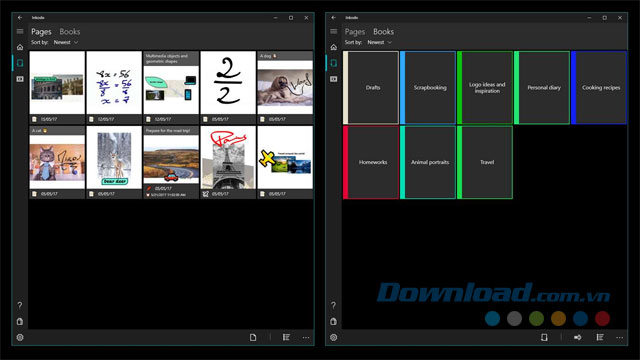Open more options ellipsis in left window
This screenshot has width=640, height=360.
pyautogui.click(x=306, y=338)
